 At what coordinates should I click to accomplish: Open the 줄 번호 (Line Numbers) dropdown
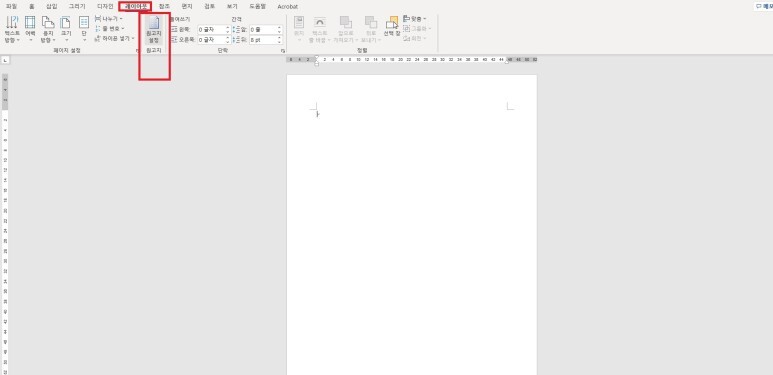110,28
